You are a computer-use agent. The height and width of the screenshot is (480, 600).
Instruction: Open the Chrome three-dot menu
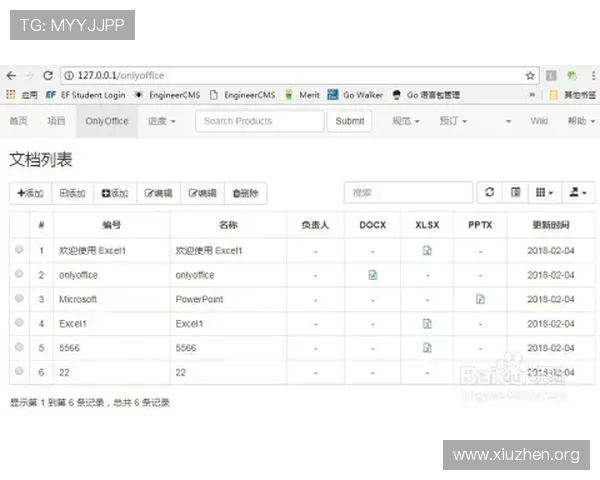[x=593, y=76]
